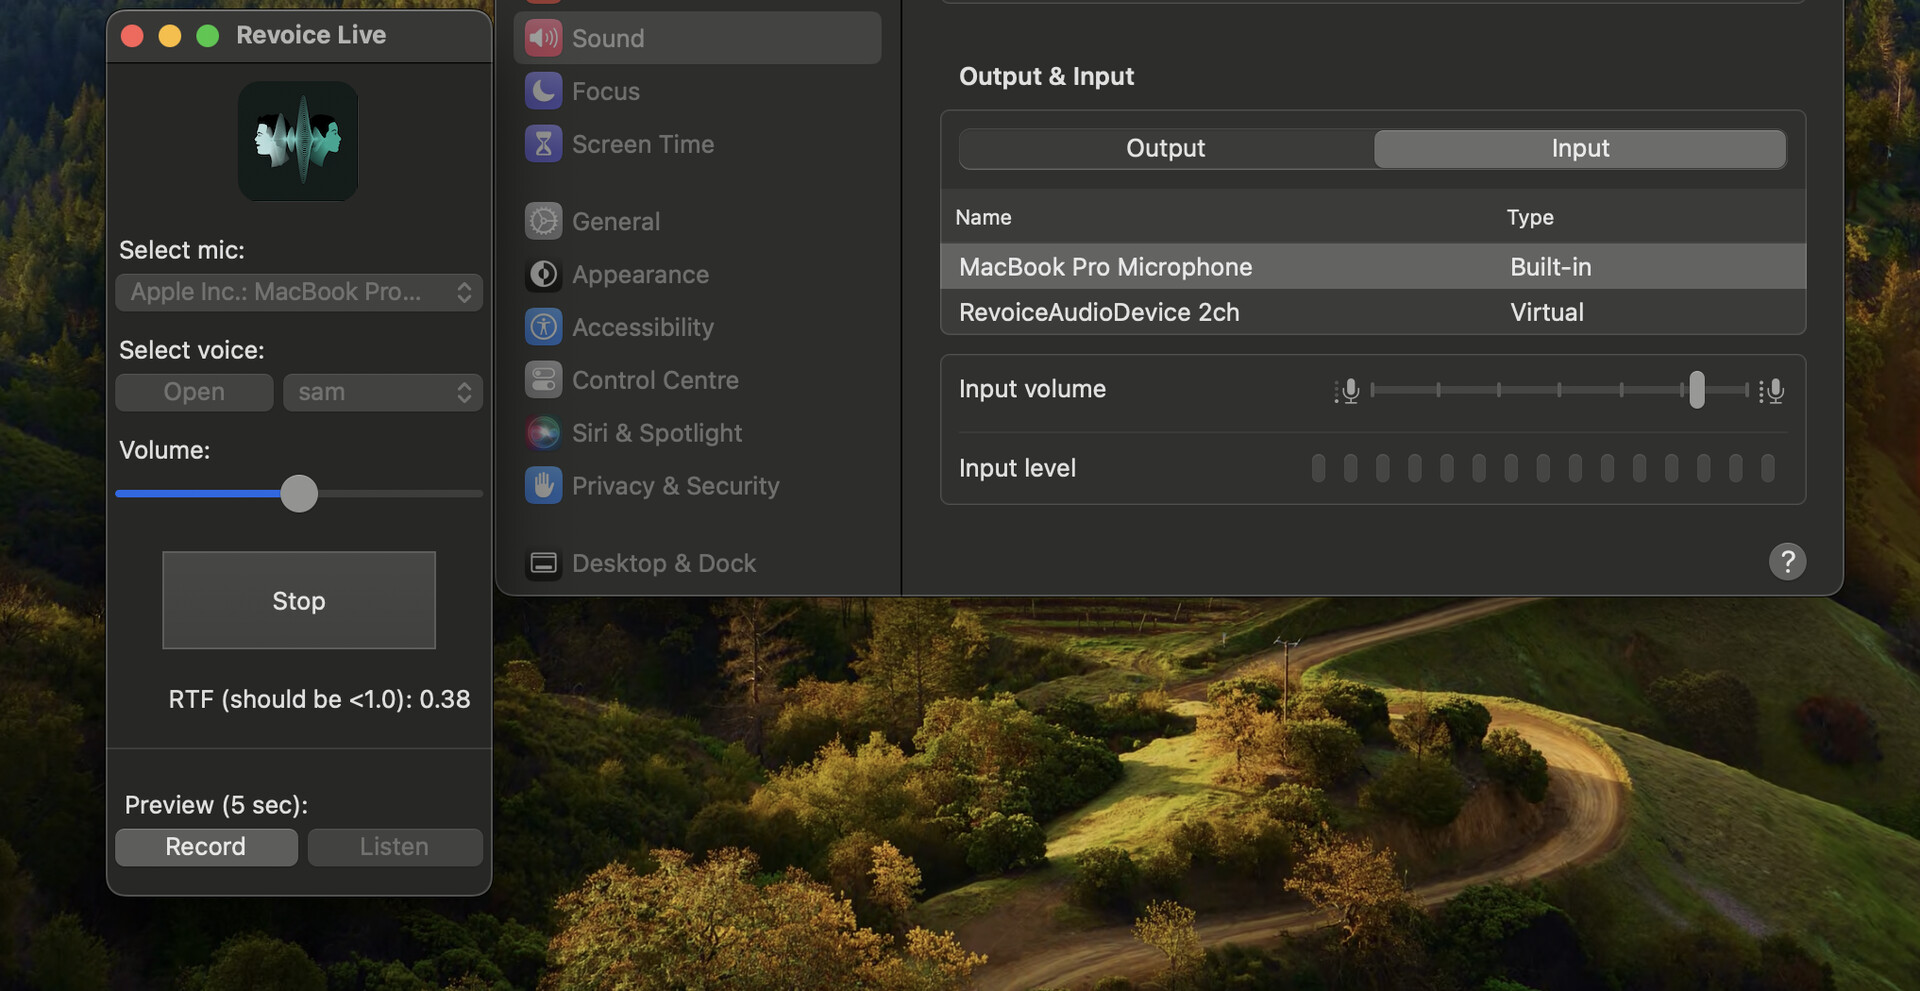Click the Virtual type cell
The width and height of the screenshot is (1920, 991).
(x=1547, y=312)
